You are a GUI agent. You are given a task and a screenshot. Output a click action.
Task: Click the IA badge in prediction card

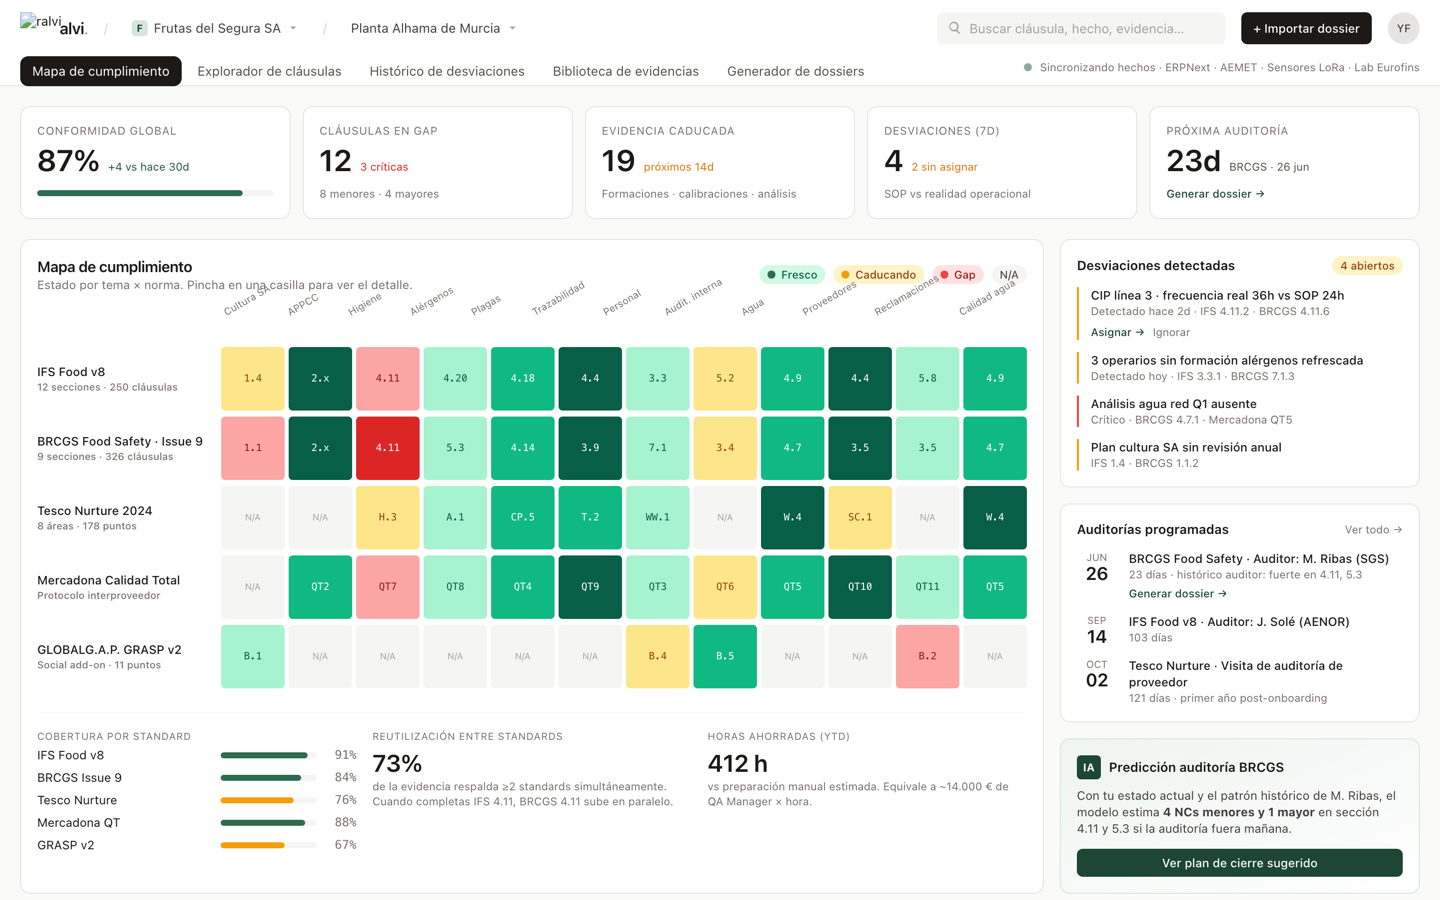pos(1088,767)
